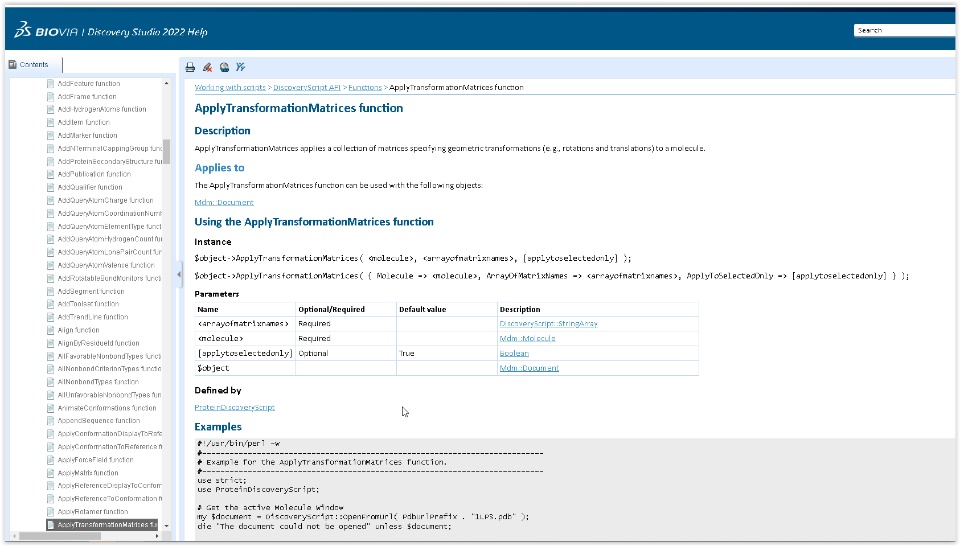
Task: Follow the Mdm::Document link under Applies to
Action: [x=223, y=203]
